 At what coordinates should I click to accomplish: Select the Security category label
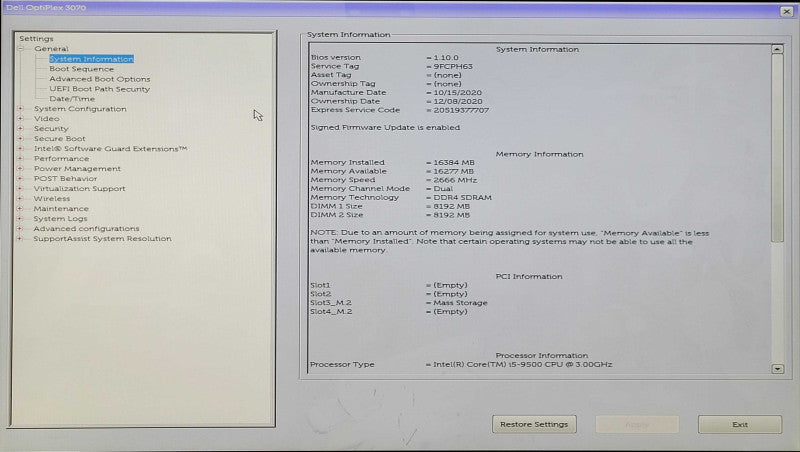coord(51,129)
